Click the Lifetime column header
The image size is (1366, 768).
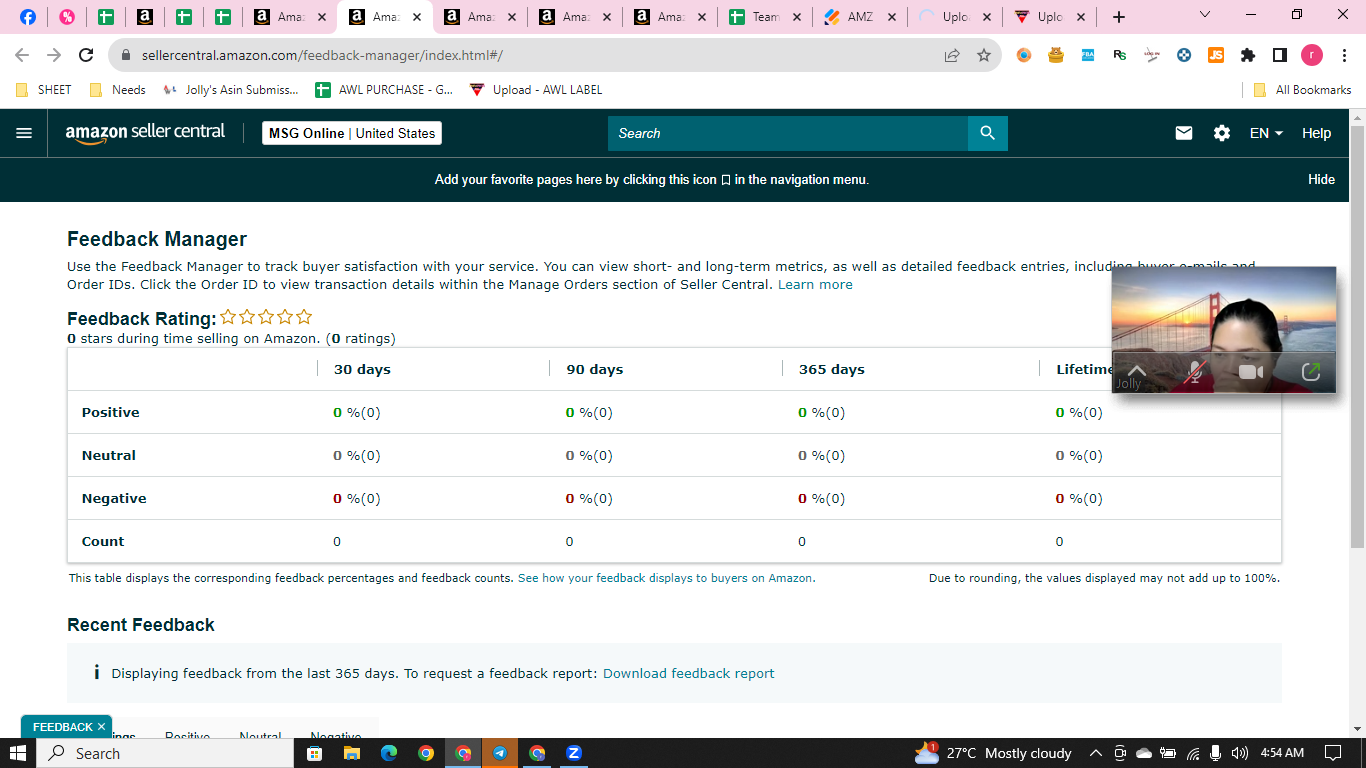(x=1084, y=369)
